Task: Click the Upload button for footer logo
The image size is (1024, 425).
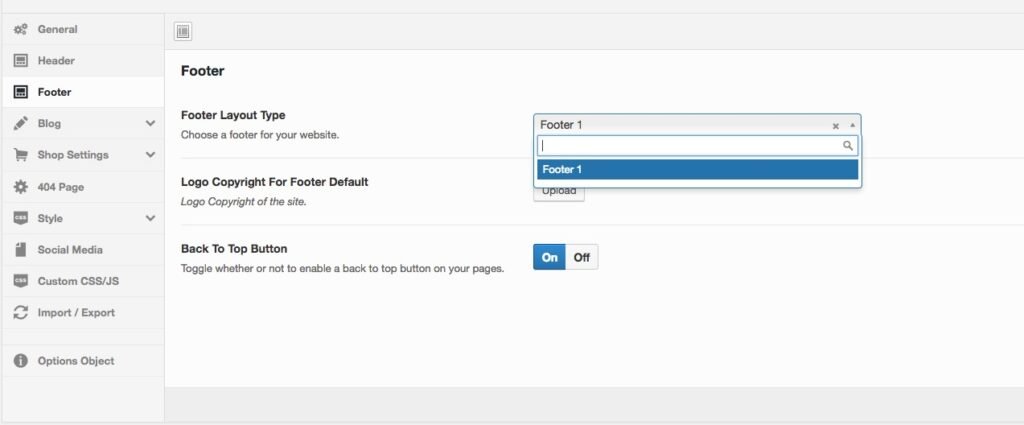Action: click(x=559, y=192)
